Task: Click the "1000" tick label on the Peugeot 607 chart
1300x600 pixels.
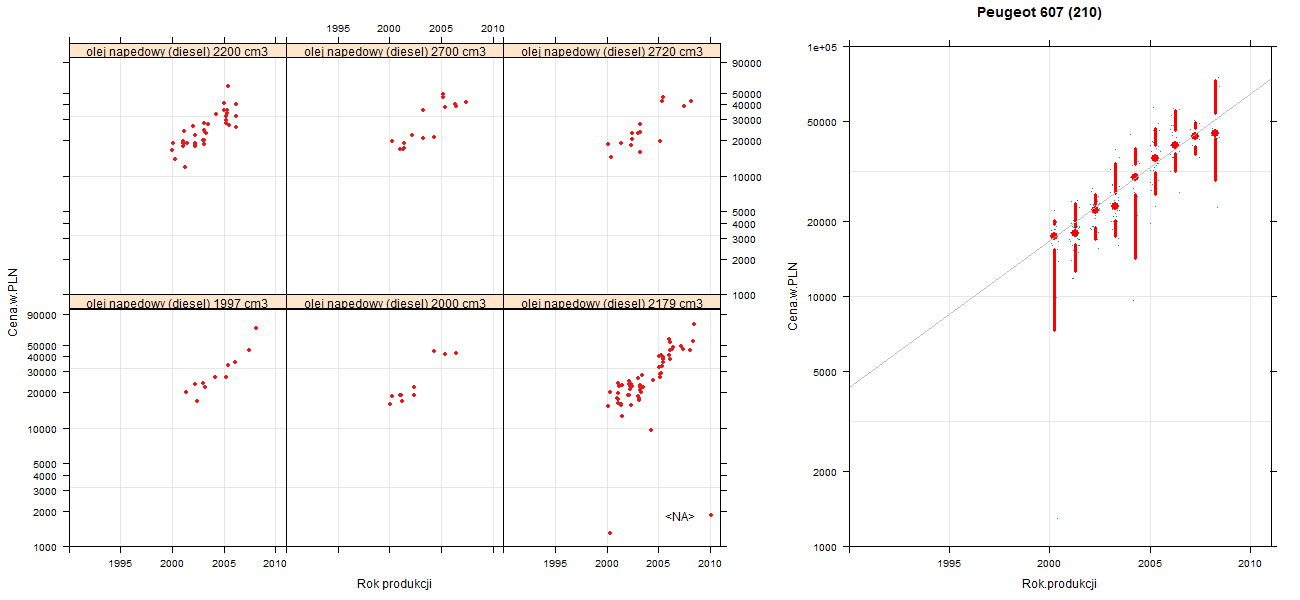Action: click(x=827, y=547)
